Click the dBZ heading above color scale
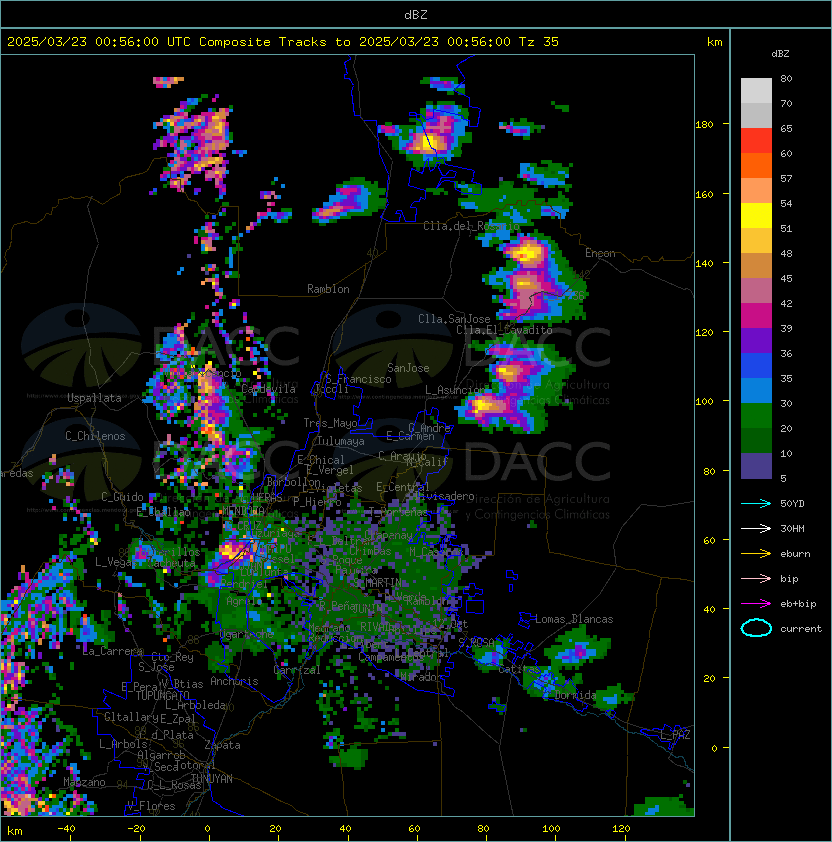The height and width of the screenshot is (842, 832). [x=780, y=54]
